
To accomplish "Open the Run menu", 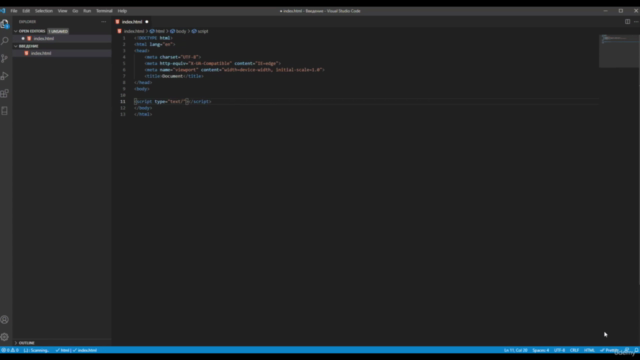I will point(87,11).
